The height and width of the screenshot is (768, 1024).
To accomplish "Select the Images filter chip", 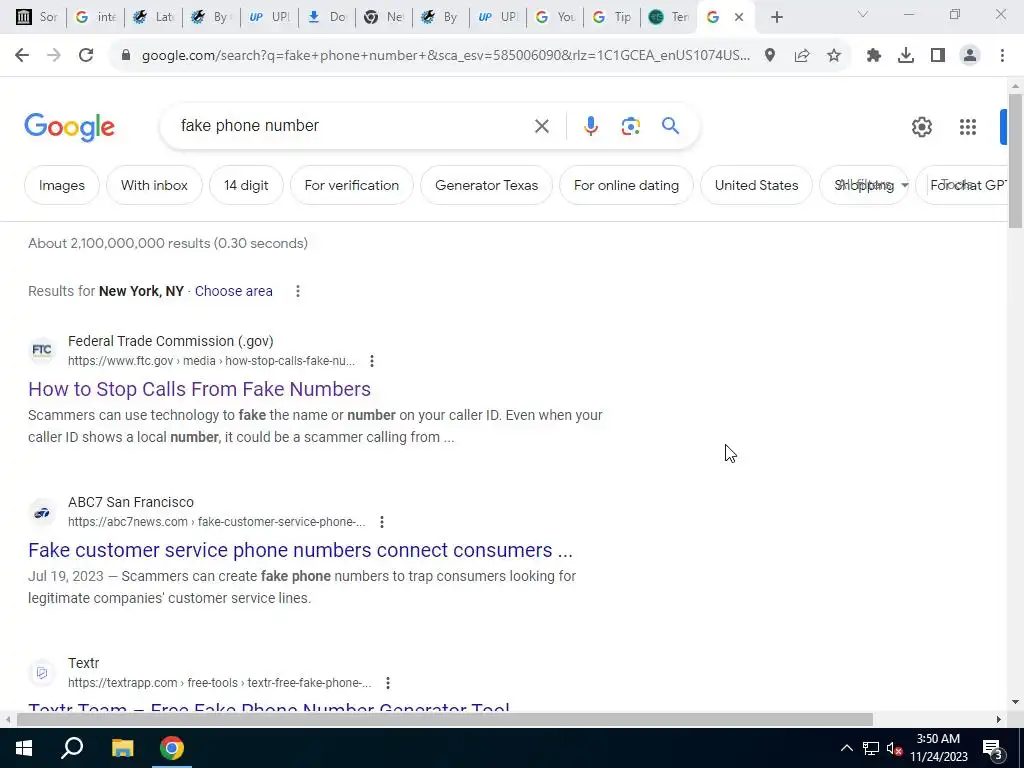I will point(62,185).
